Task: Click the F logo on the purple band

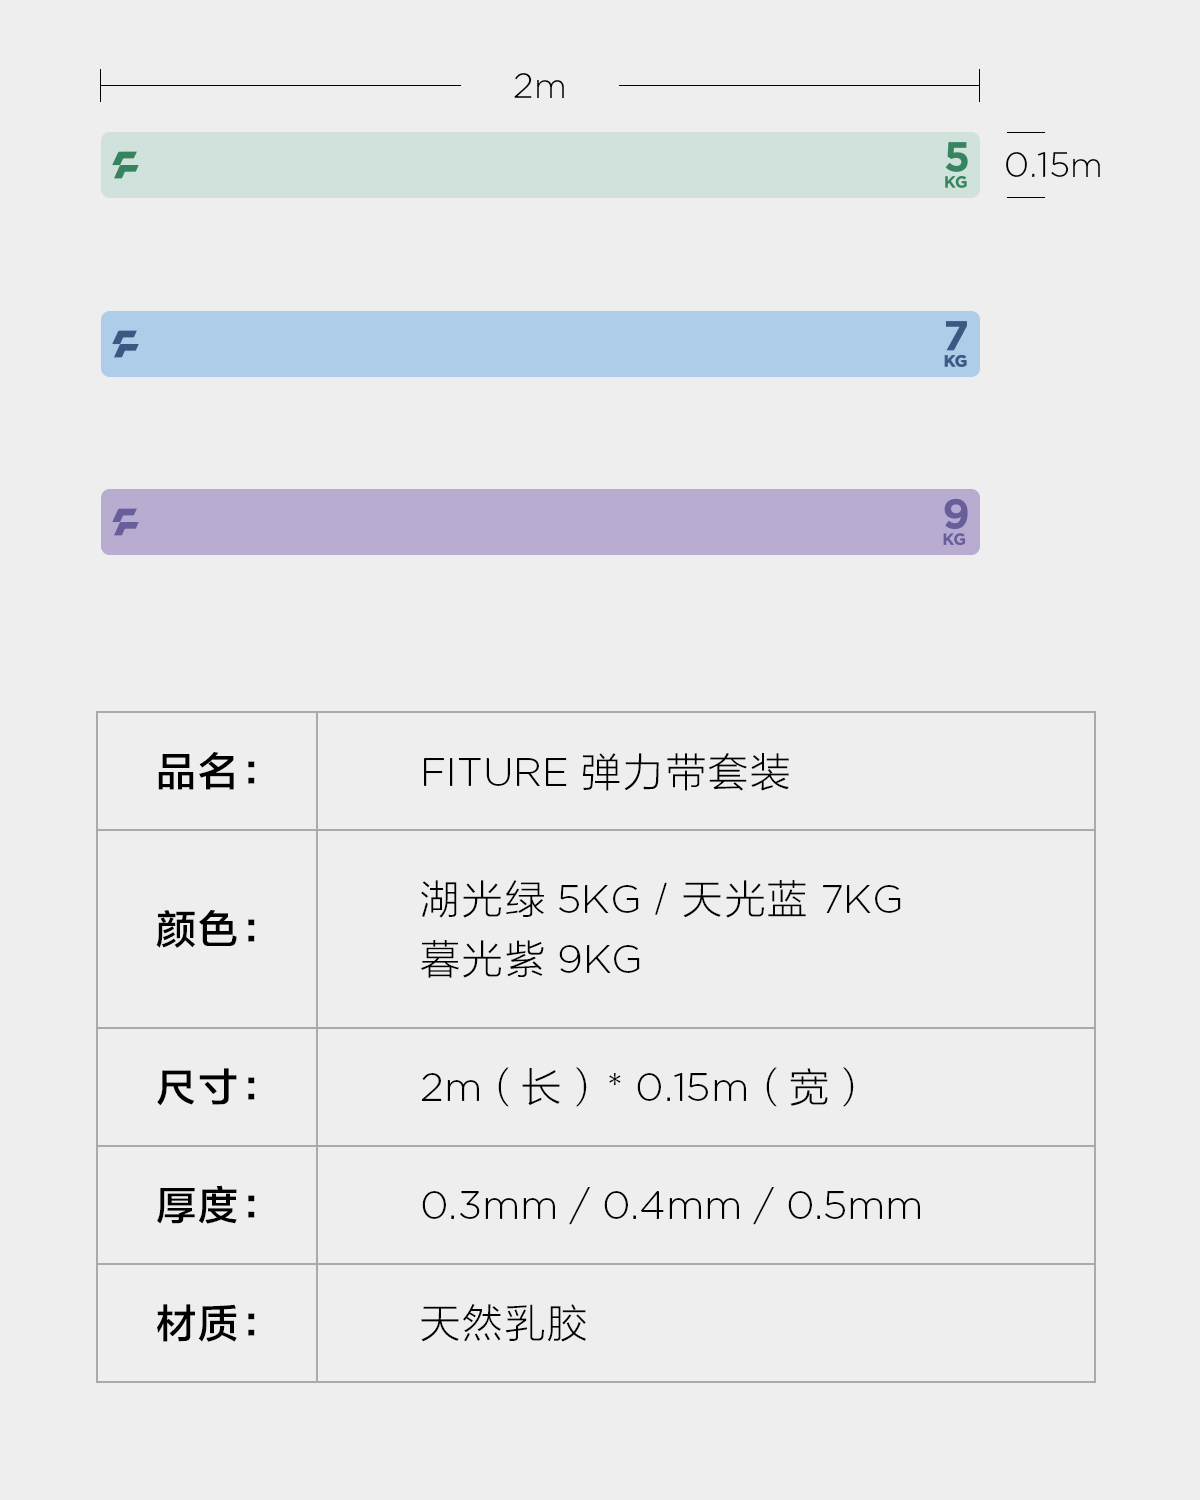Action: tap(126, 522)
